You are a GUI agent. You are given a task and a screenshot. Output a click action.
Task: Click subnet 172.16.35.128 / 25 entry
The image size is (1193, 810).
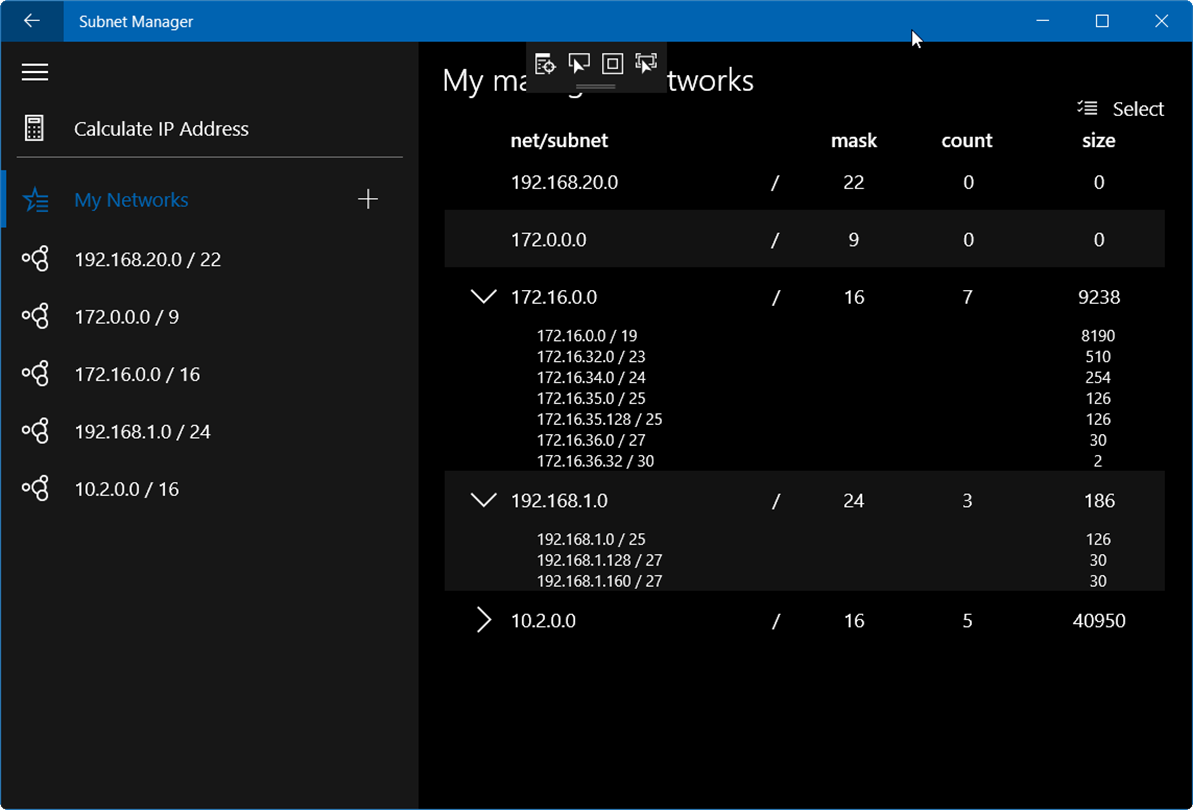pos(599,420)
